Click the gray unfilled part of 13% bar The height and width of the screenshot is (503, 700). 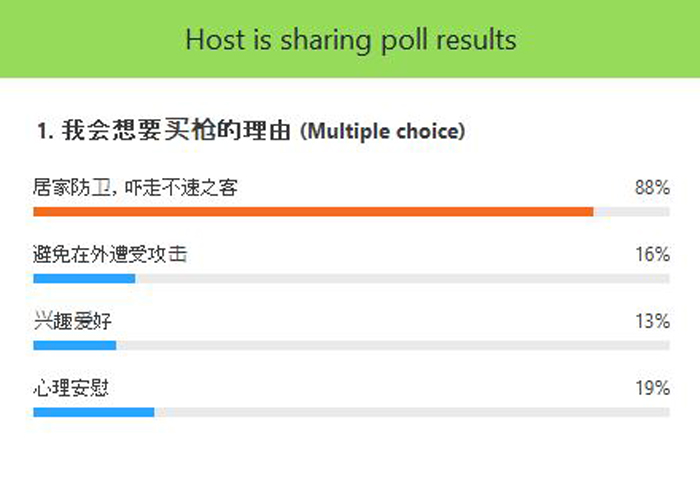click(393, 345)
